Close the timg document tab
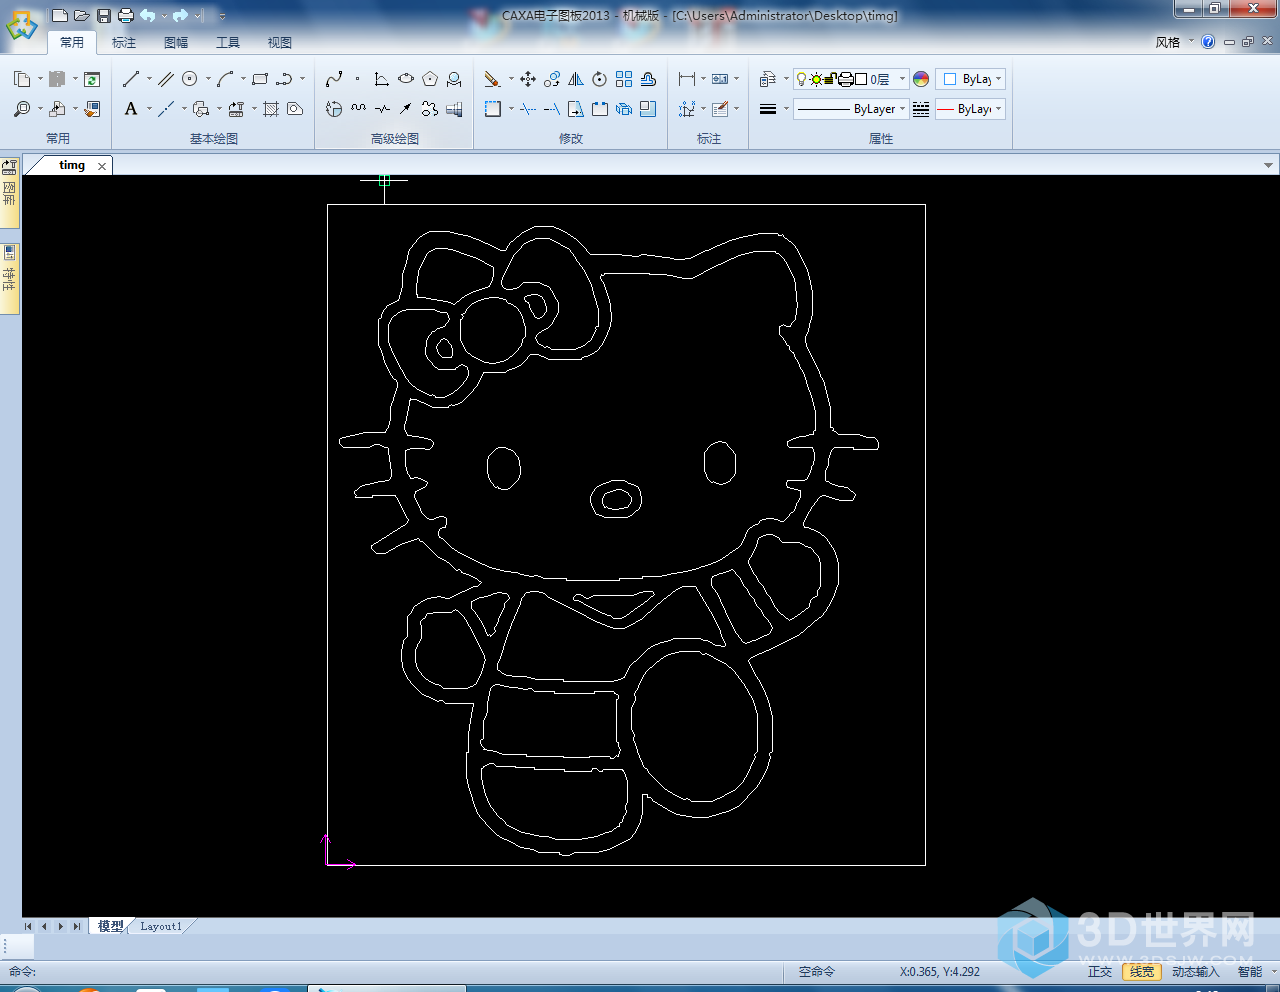This screenshot has height=992, width=1280. (x=102, y=166)
